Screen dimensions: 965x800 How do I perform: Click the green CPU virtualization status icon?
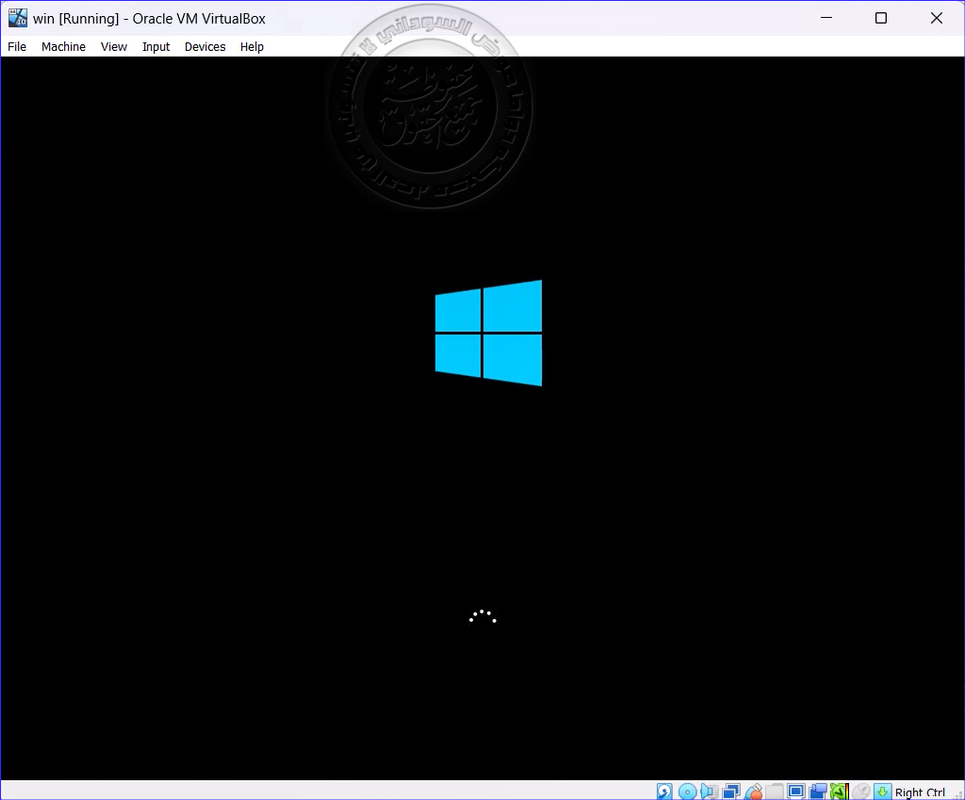tap(839, 792)
